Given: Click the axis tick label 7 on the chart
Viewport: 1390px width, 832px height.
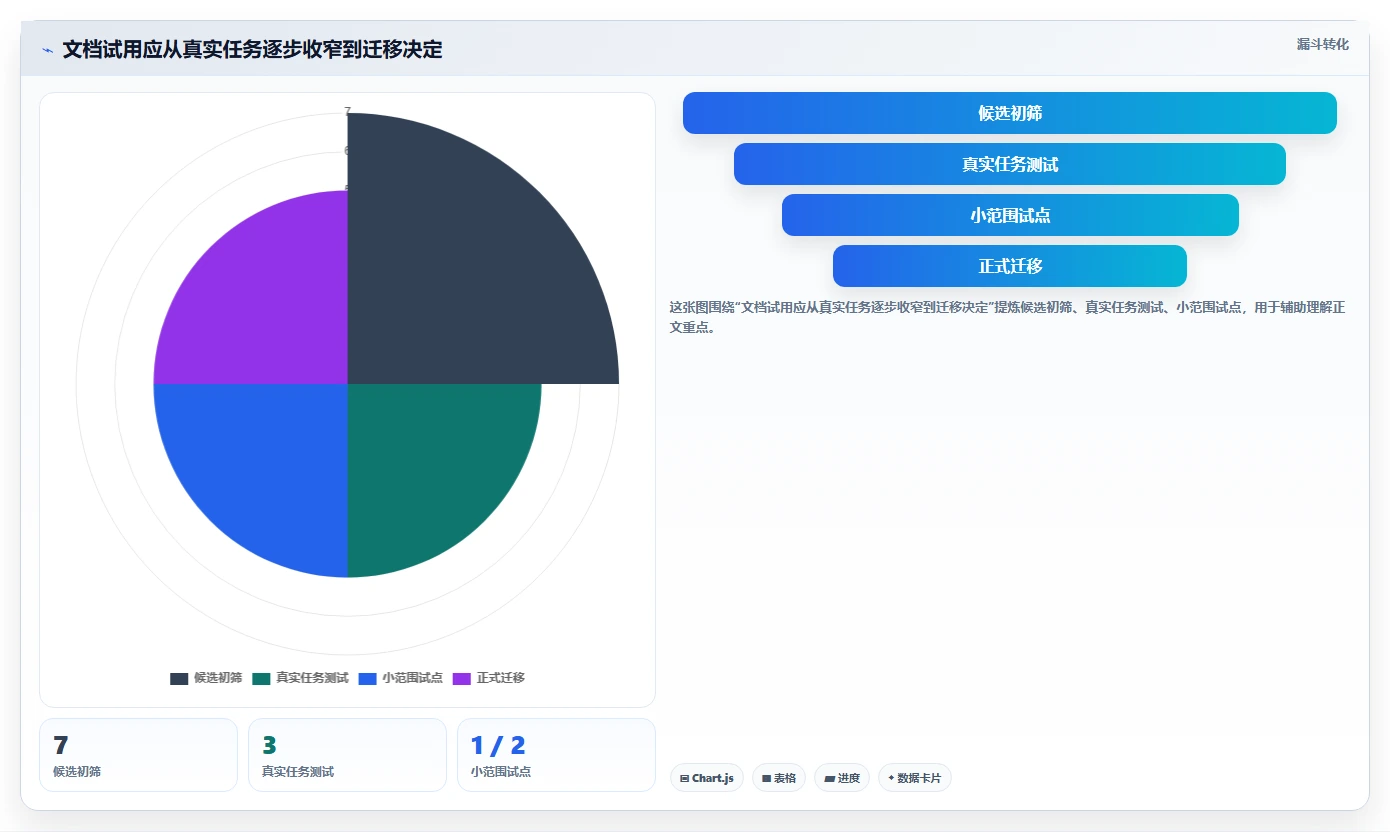Looking at the screenshot, I should tap(347, 111).
